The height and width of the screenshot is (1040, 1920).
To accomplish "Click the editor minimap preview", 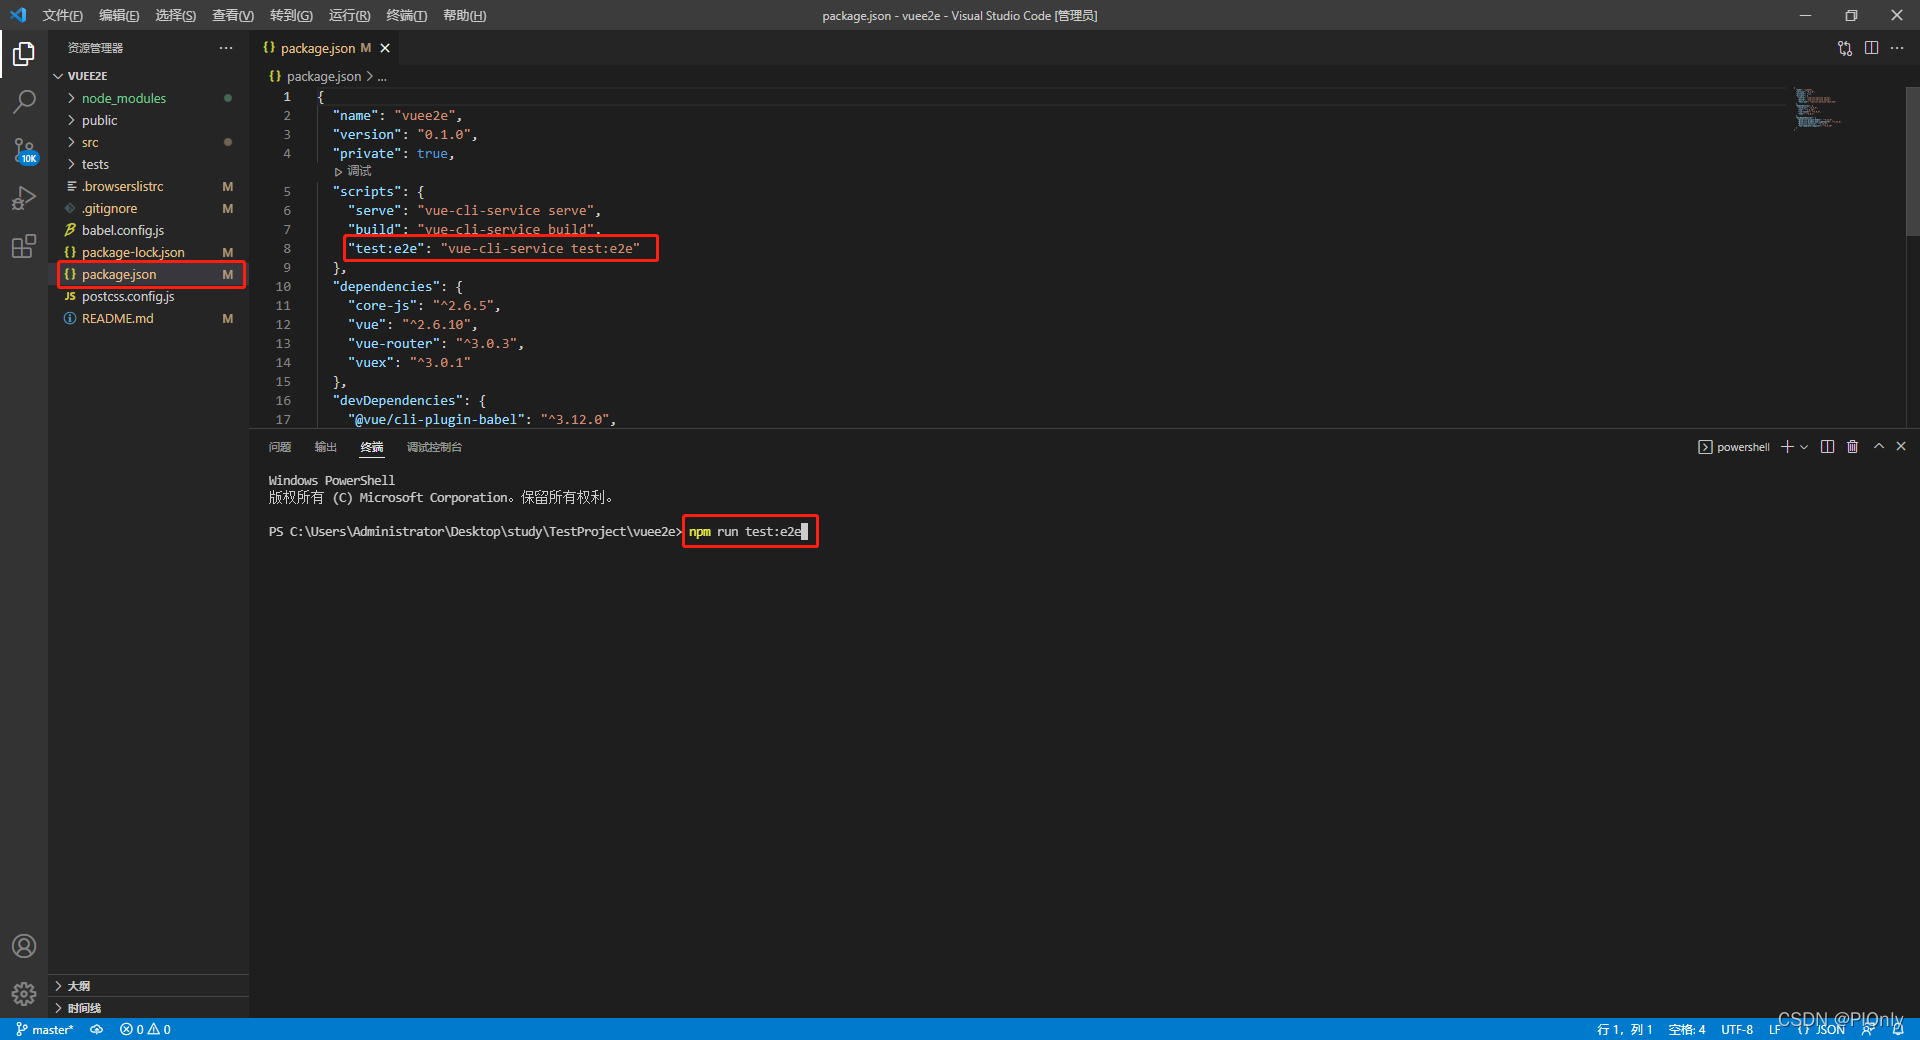I will click(x=1817, y=109).
